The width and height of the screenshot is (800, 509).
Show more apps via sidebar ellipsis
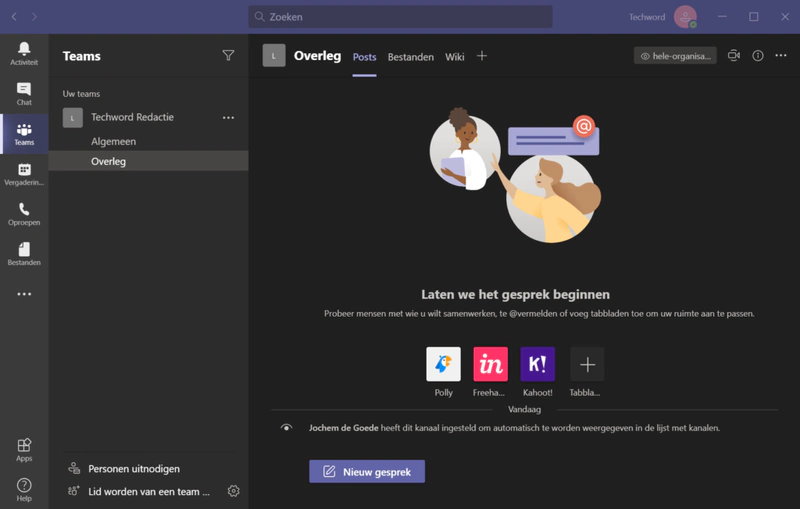(x=24, y=294)
